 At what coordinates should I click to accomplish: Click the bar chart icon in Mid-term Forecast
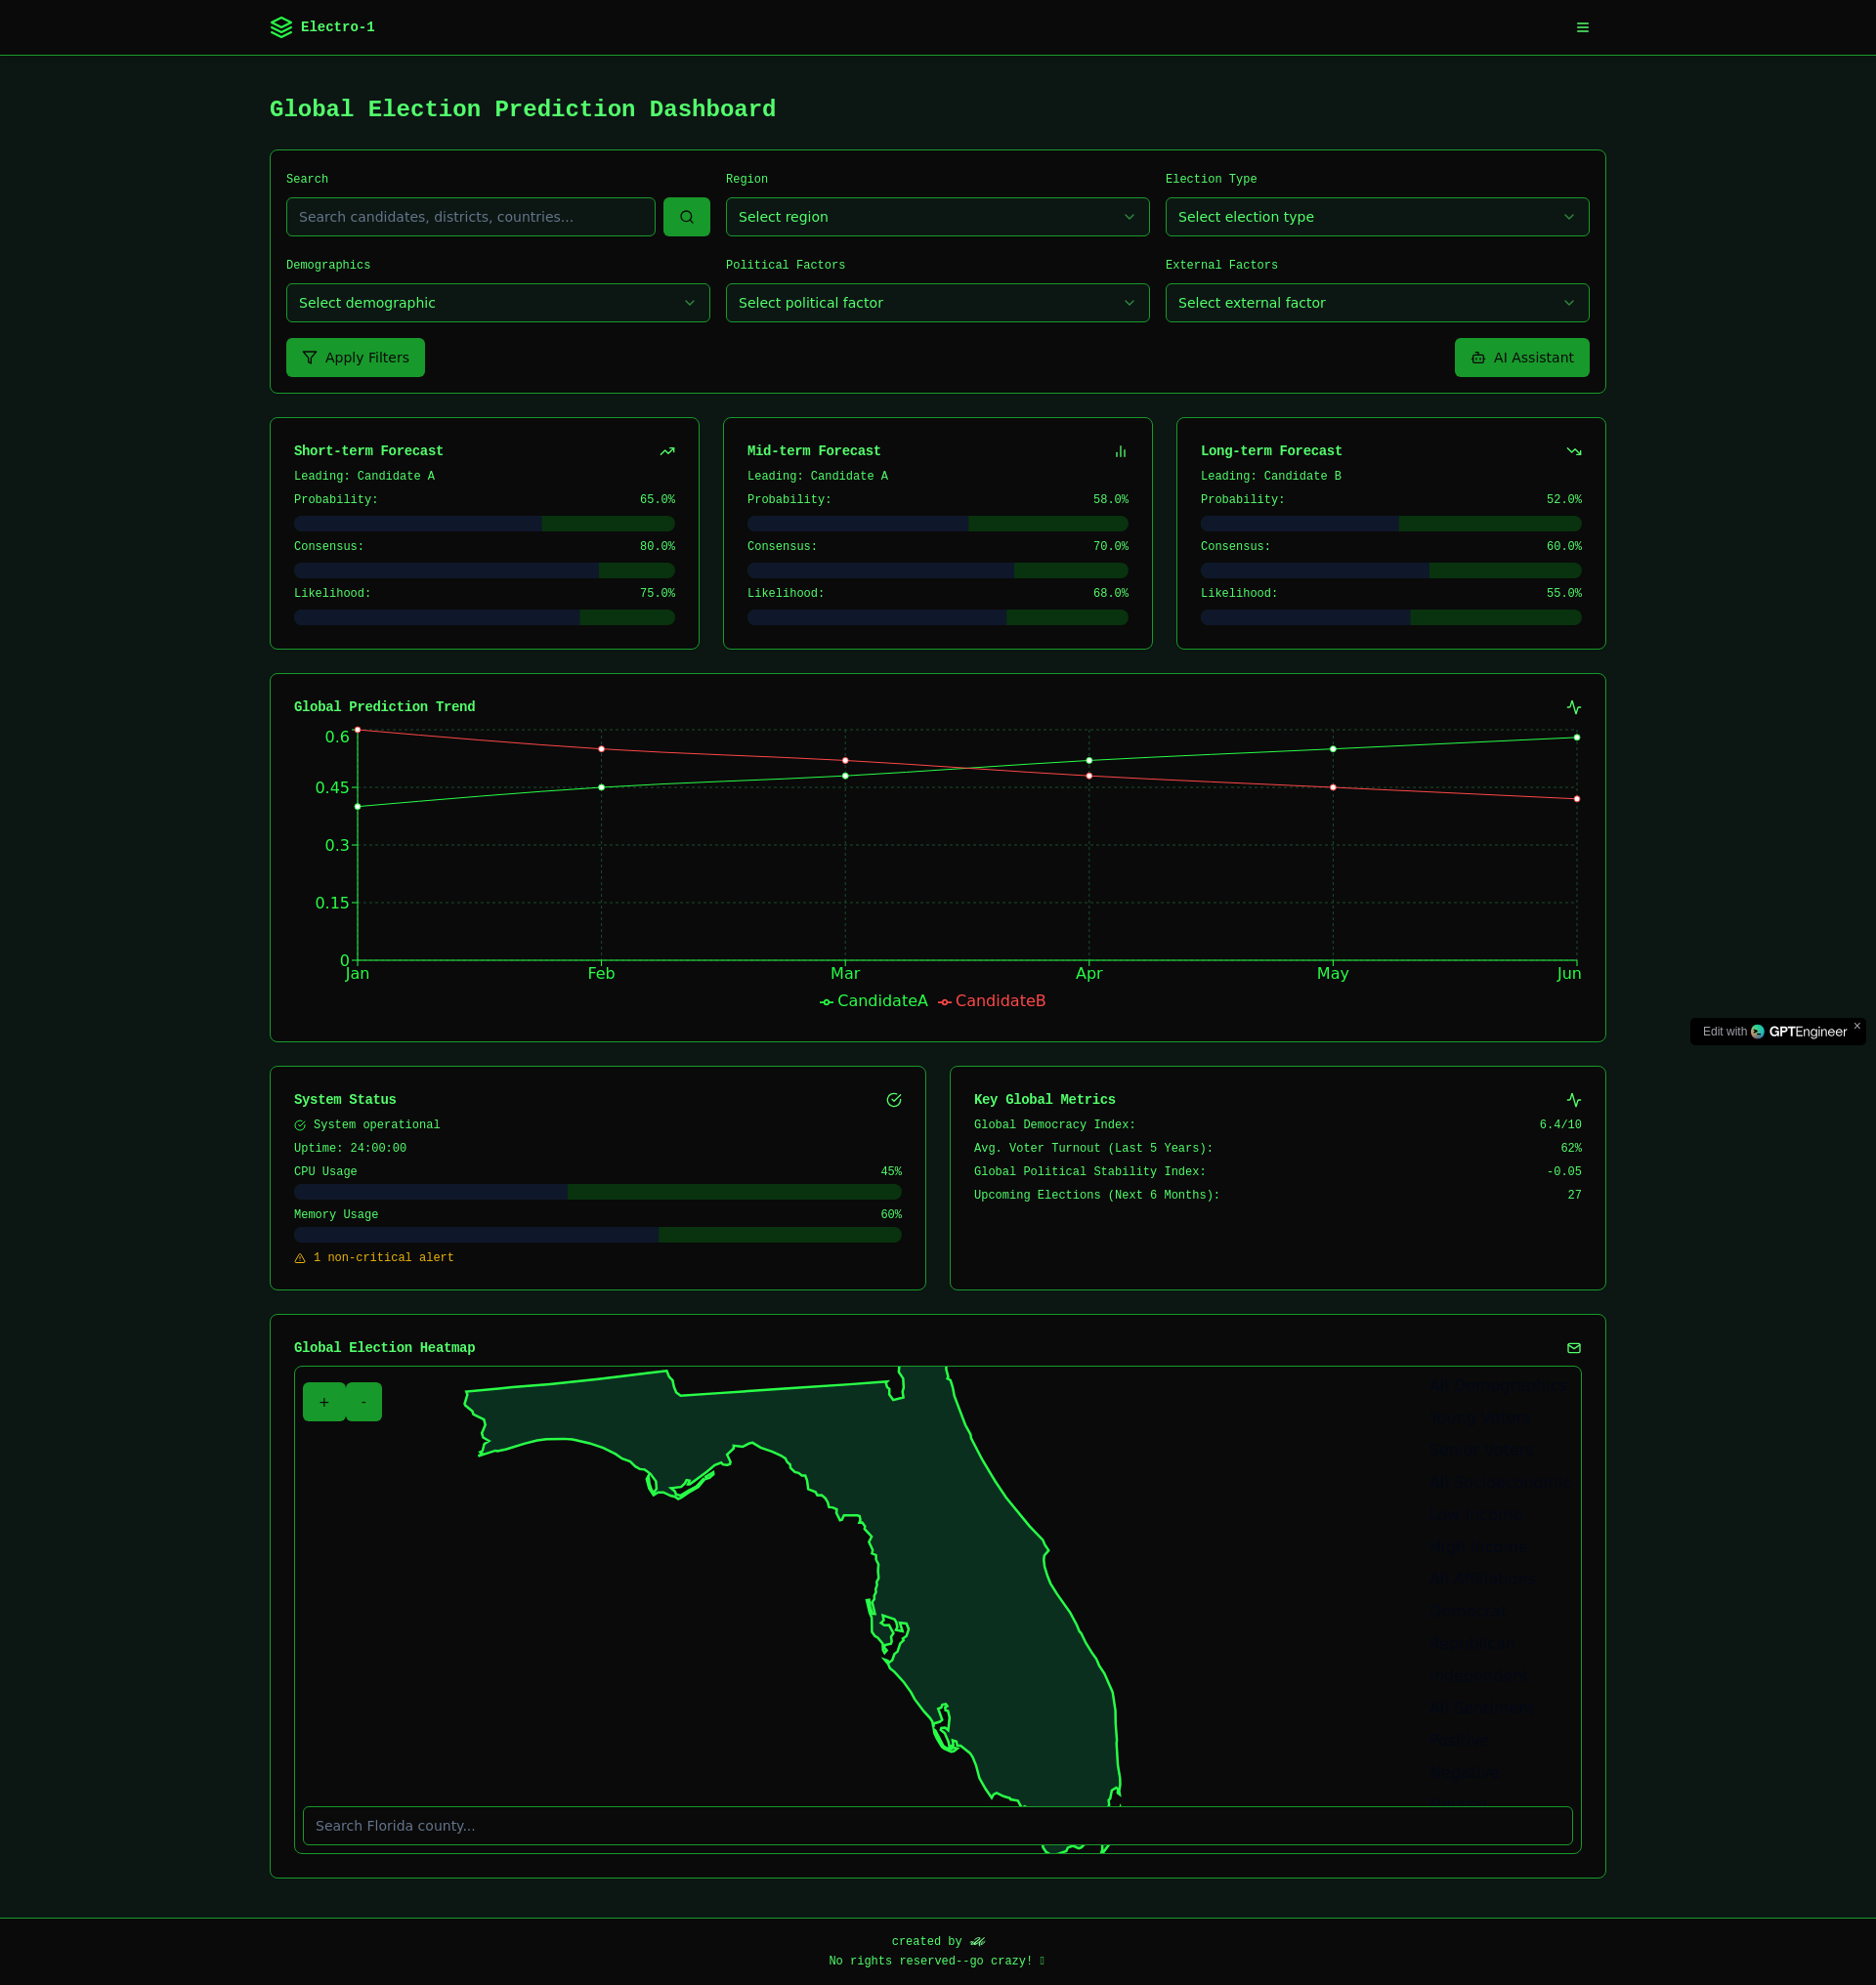[1120, 452]
